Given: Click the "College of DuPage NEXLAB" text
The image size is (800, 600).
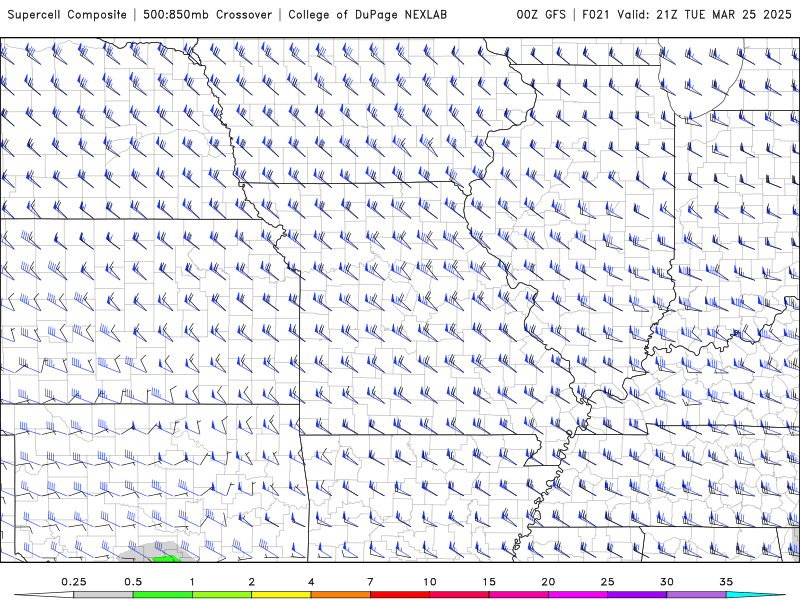Looking at the screenshot, I should (x=367, y=15).
